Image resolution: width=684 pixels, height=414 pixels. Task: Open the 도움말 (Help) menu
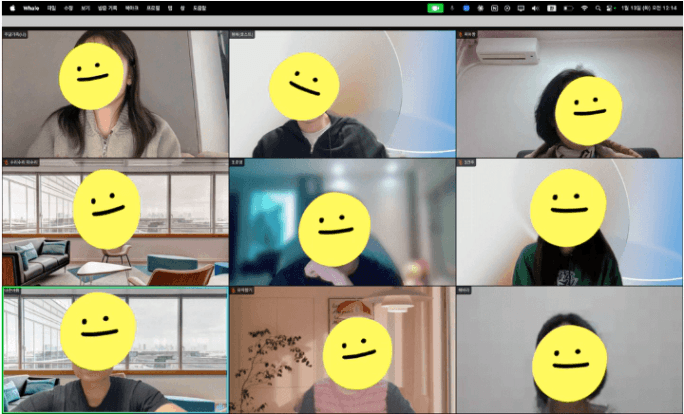(x=199, y=8)
